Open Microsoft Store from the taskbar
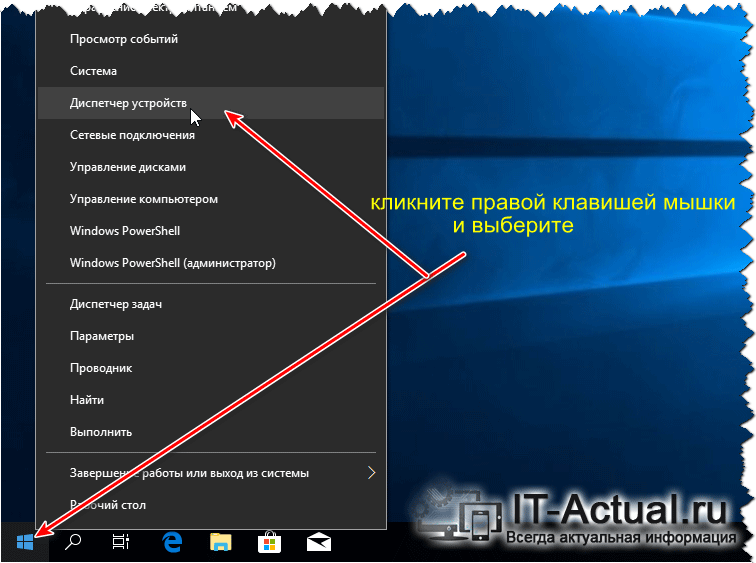The height and width of the screenshot is (563, 756). tap(270, 542)
